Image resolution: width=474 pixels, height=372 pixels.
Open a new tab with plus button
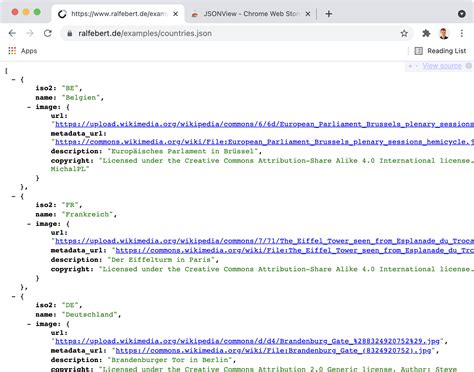point(329,14)
